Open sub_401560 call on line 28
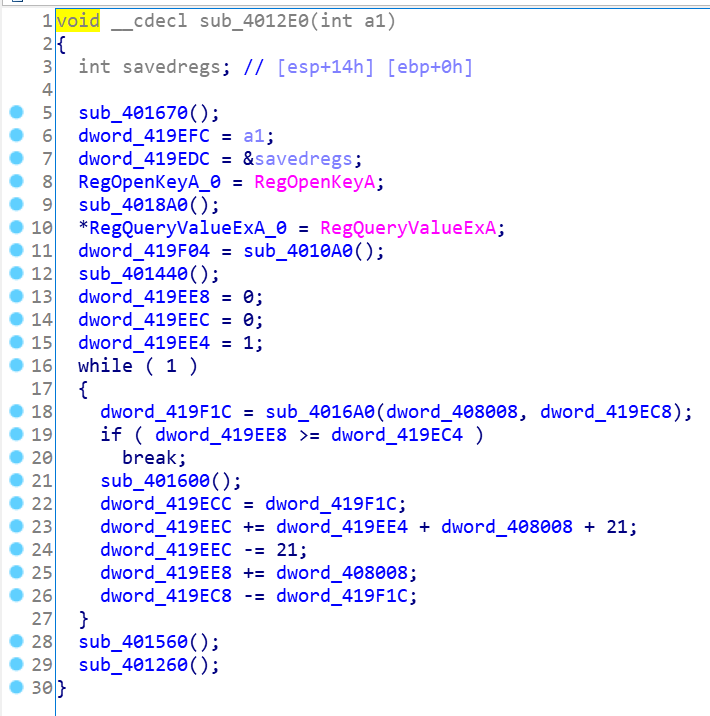The height and width of the screenshot is (716, 710). [x=133, y=642]
